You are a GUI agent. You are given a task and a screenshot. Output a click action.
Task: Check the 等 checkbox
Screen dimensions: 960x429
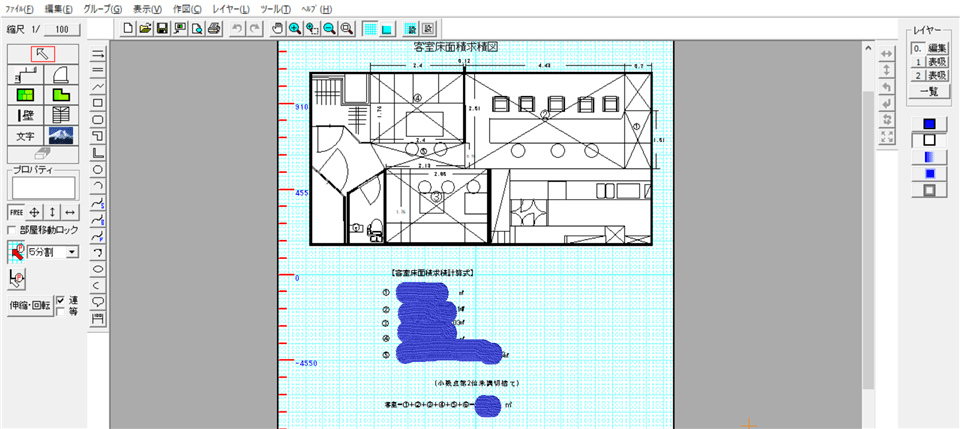pyautogui.click(x=60, y=311)
